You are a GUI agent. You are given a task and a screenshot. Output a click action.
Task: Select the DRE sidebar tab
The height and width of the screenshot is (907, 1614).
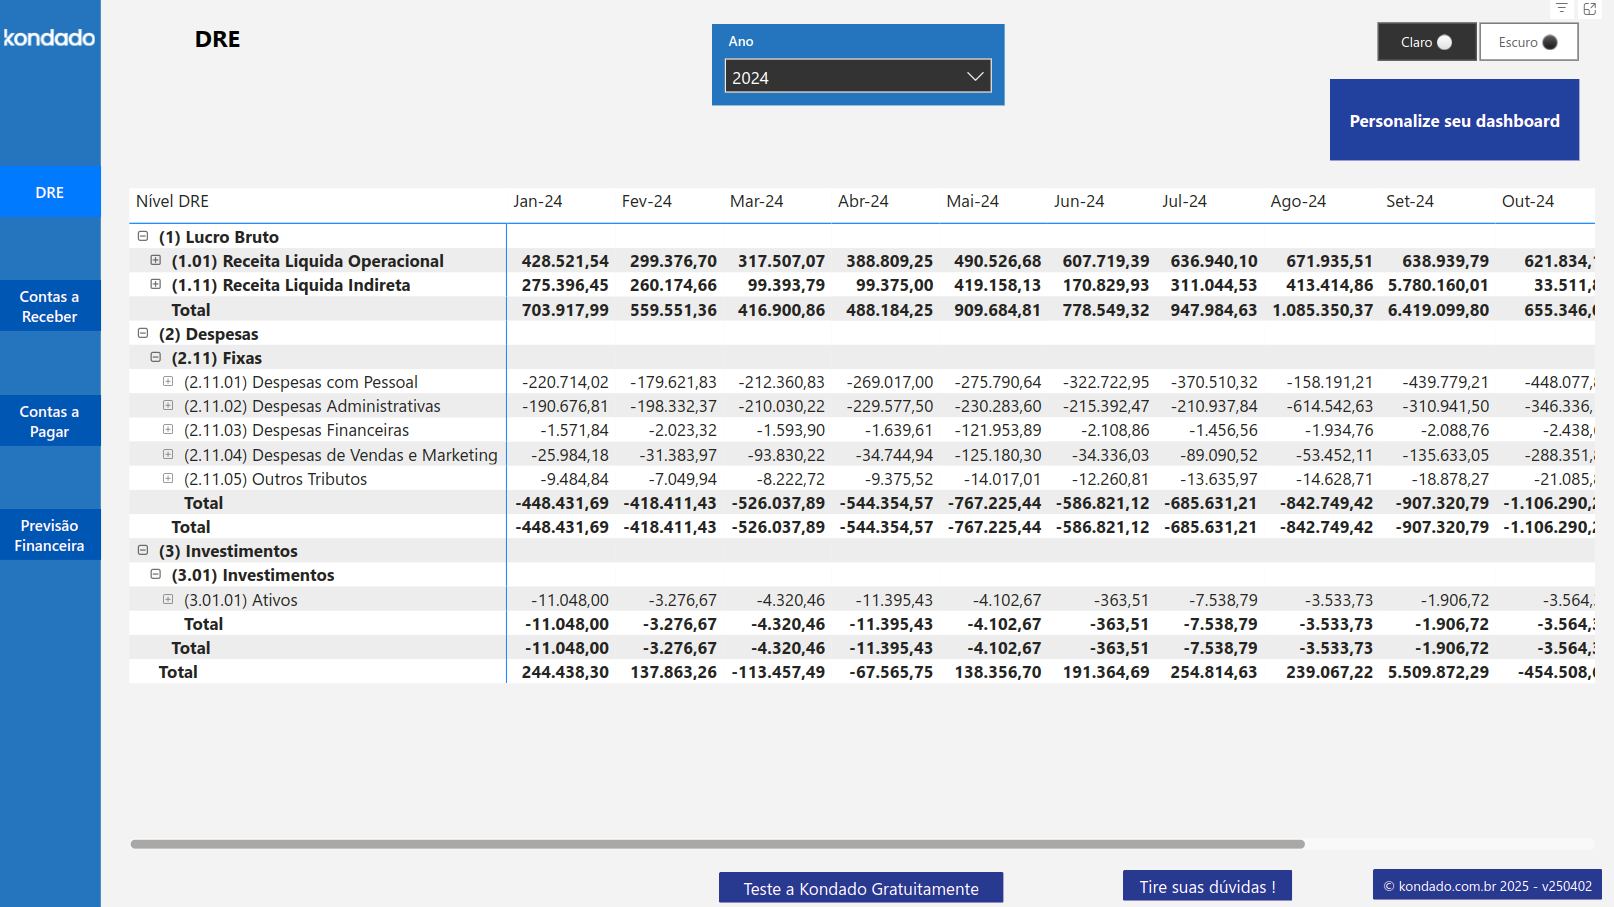[50, 192]
